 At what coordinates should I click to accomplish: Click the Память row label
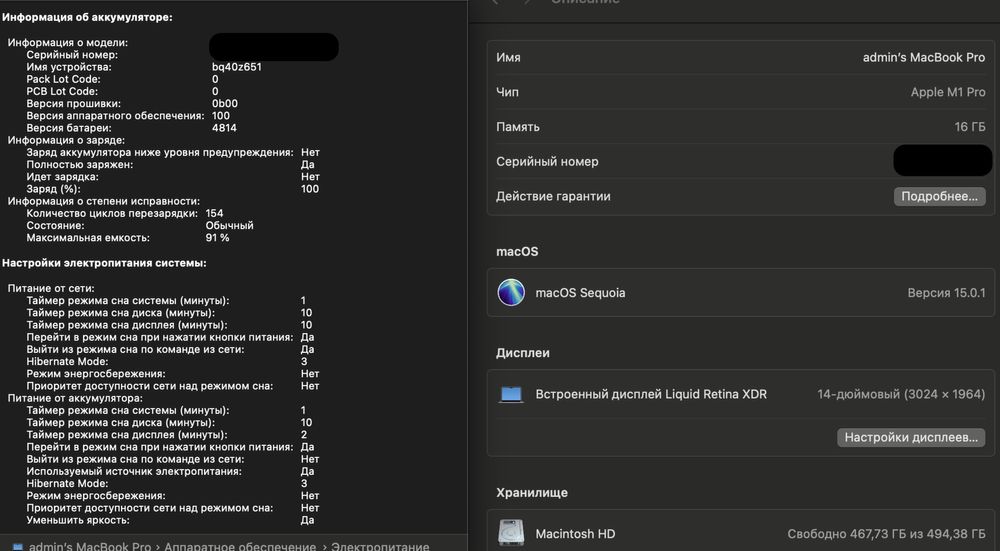tap(517, 127)
